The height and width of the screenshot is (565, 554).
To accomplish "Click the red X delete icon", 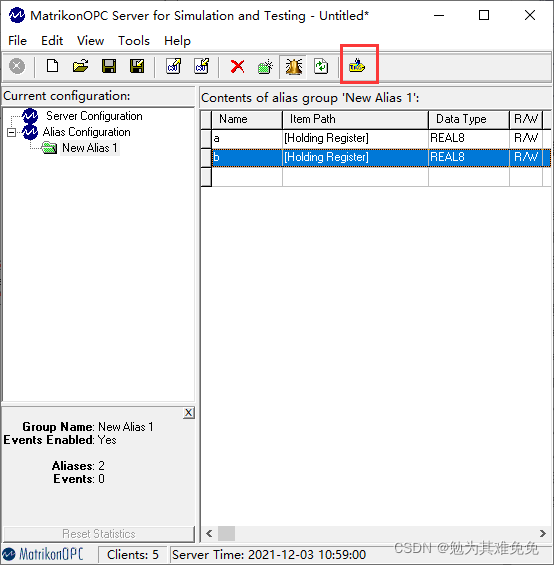I will tap(238, 67).
